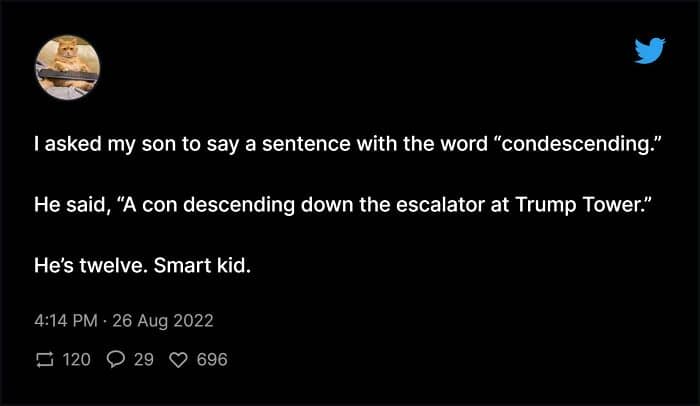Like the tweet with the heart icon
700x406 pixels.
tap(178, 359)
